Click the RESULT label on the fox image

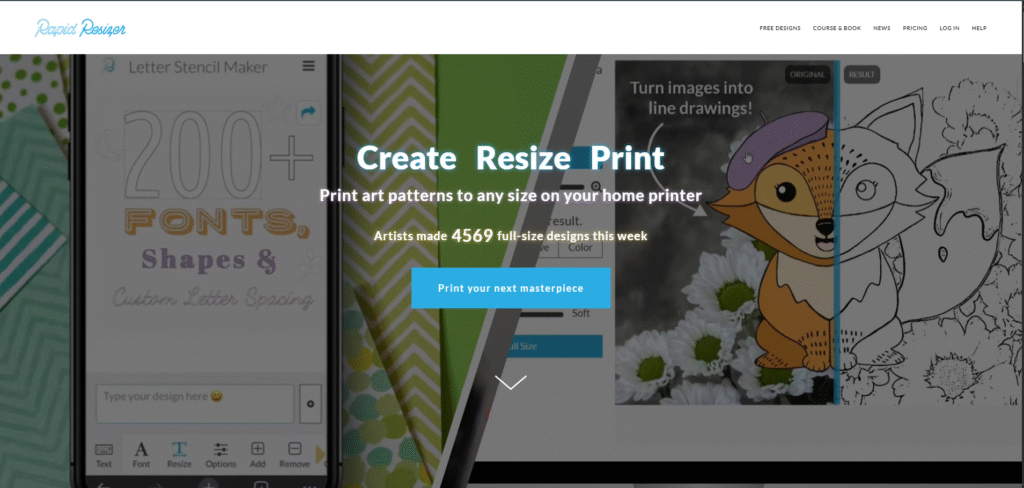coord(861,74)
